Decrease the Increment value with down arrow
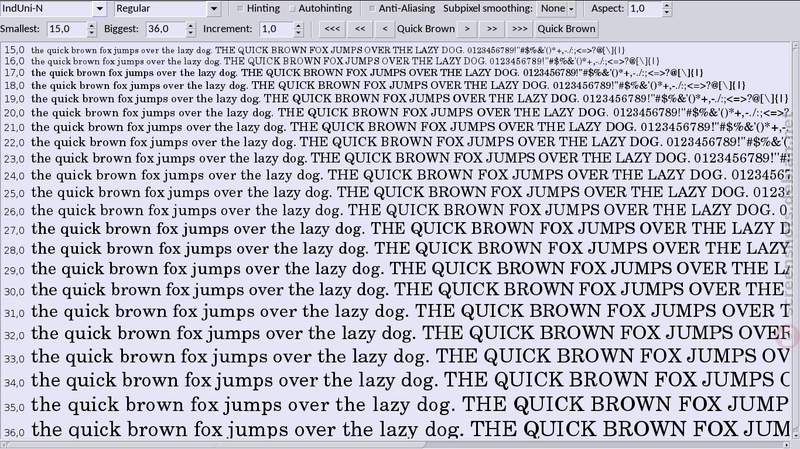This screenshot has width=800, height=449. [298, 32]
